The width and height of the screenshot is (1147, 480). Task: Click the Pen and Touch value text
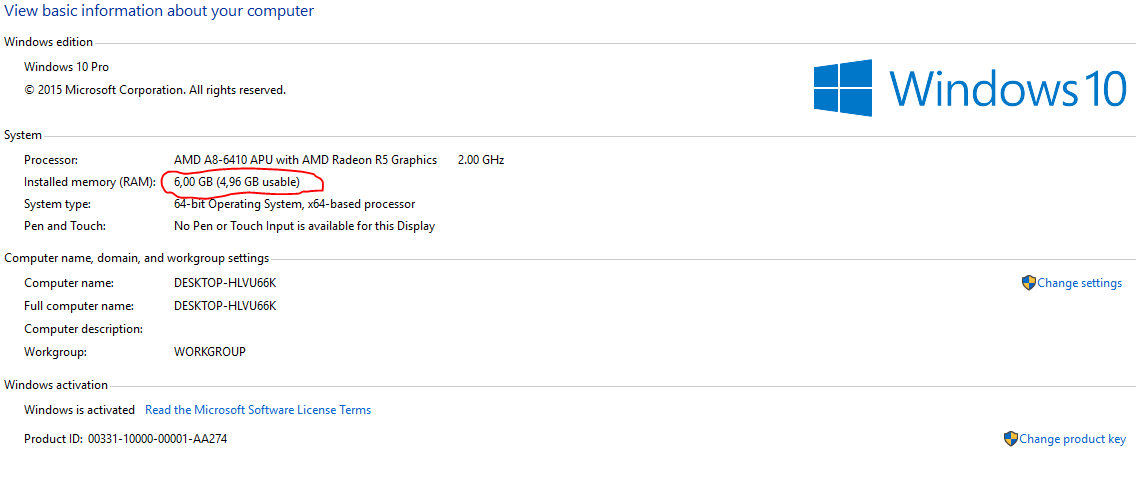304,226
